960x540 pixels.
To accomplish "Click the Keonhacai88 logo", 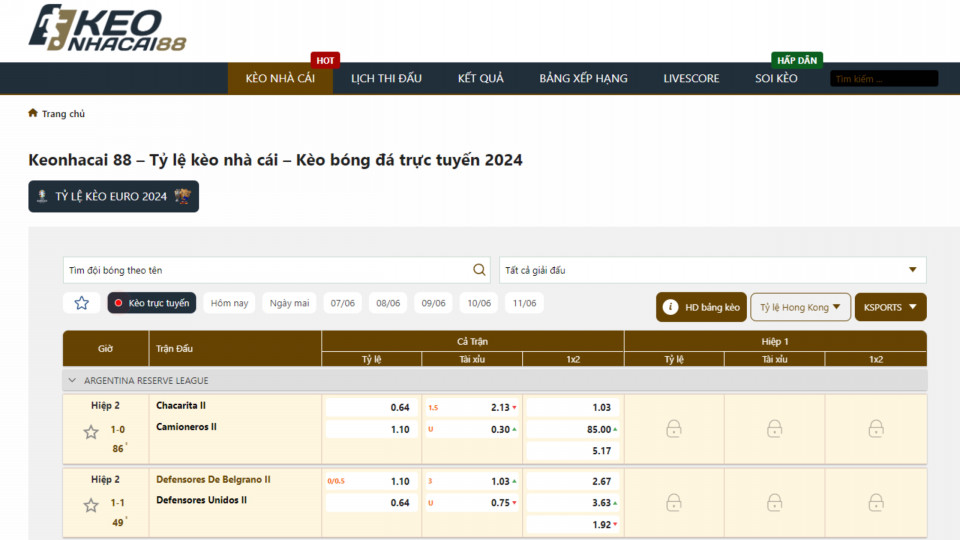I will (107, 28).
